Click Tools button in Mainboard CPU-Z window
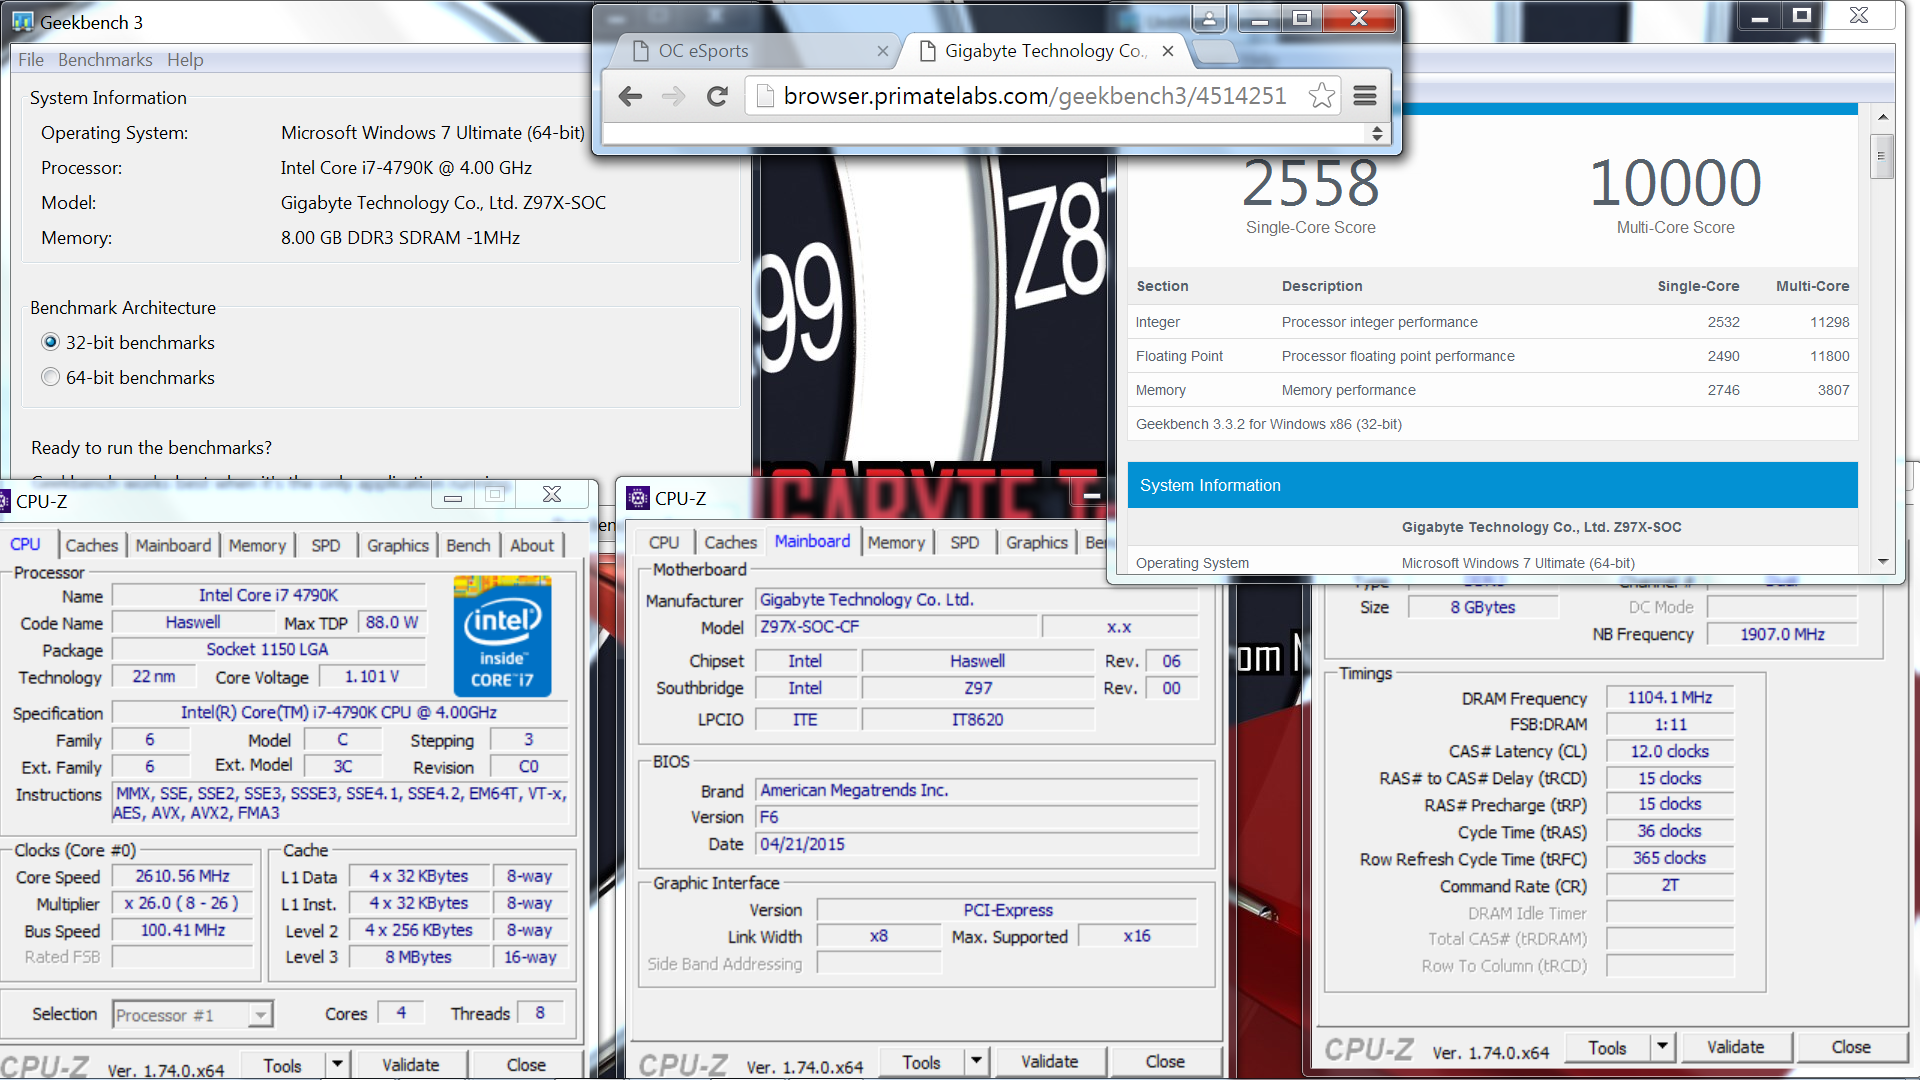This screenshot has height=1080, width=1920. coord(922,1062)
